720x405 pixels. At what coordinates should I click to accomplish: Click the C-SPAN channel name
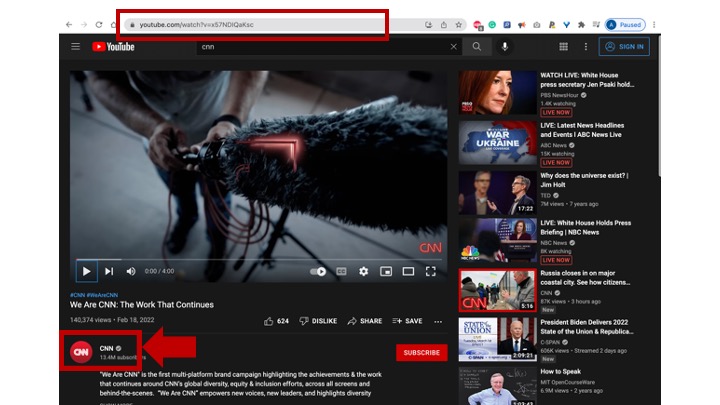[x=550, y=342]
